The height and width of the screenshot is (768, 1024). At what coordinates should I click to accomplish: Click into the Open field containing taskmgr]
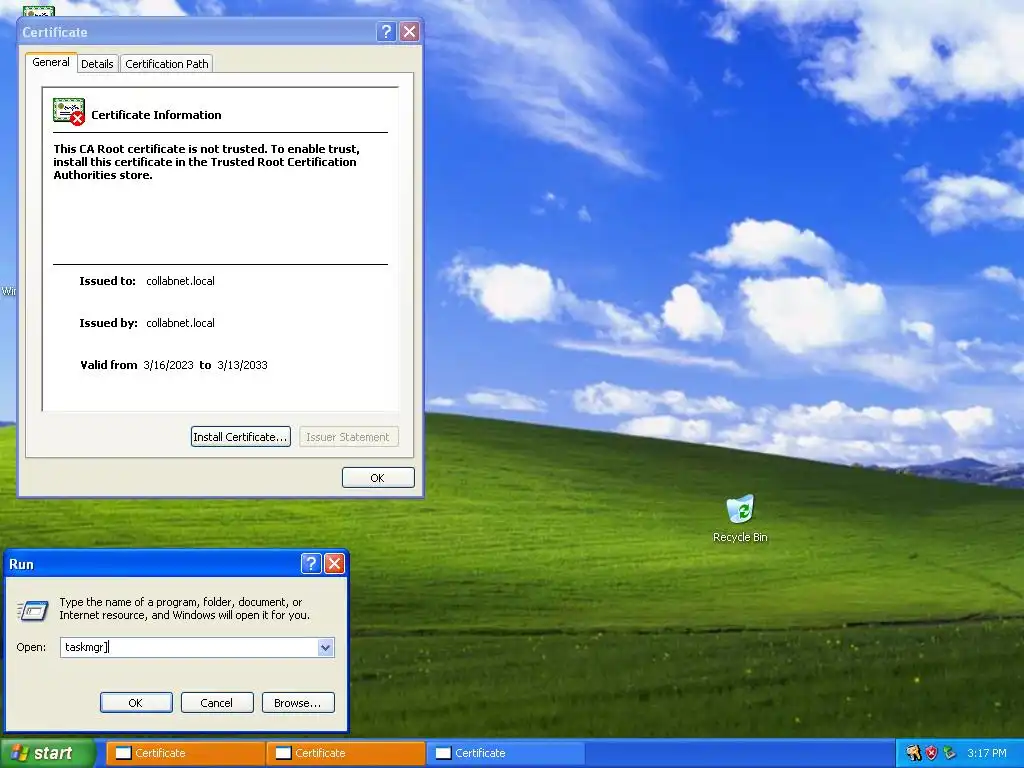tap(189, 647)
